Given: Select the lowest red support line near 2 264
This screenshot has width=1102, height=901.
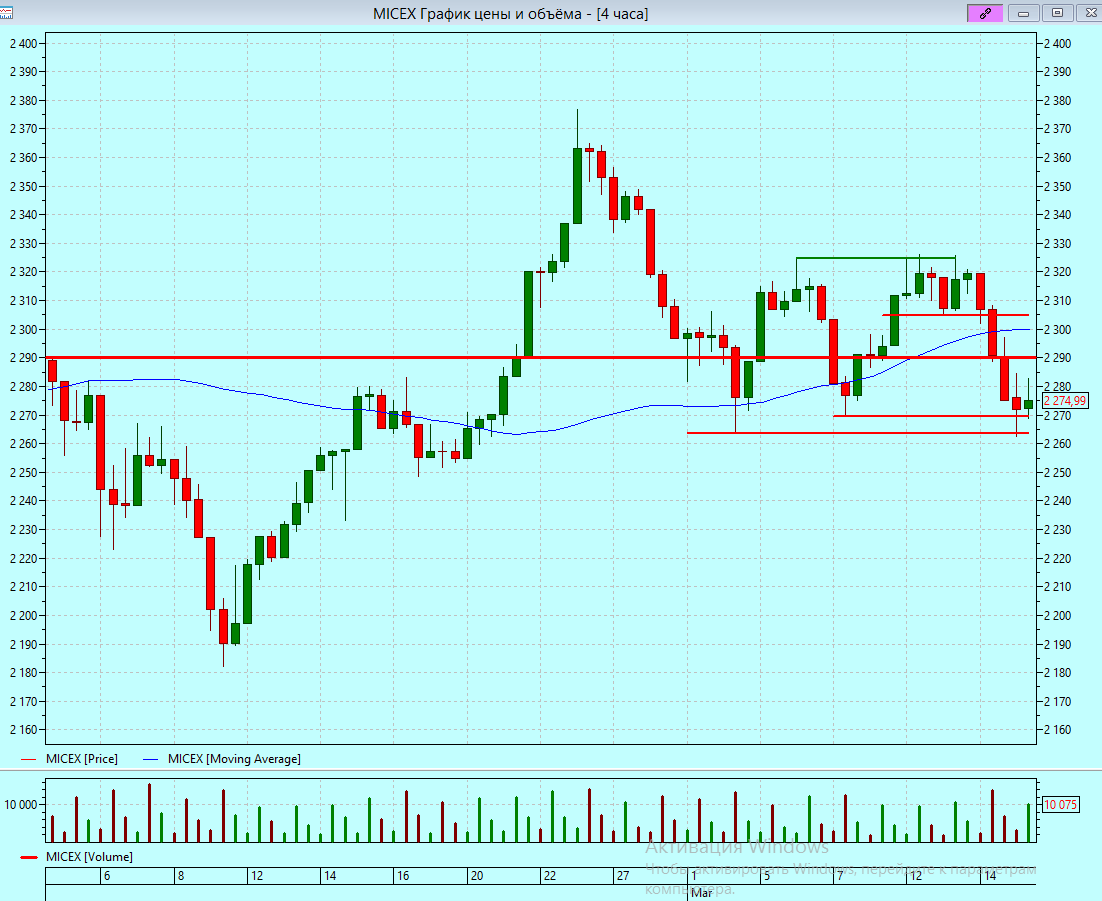Looking at the screenshot, I should 857,433.
